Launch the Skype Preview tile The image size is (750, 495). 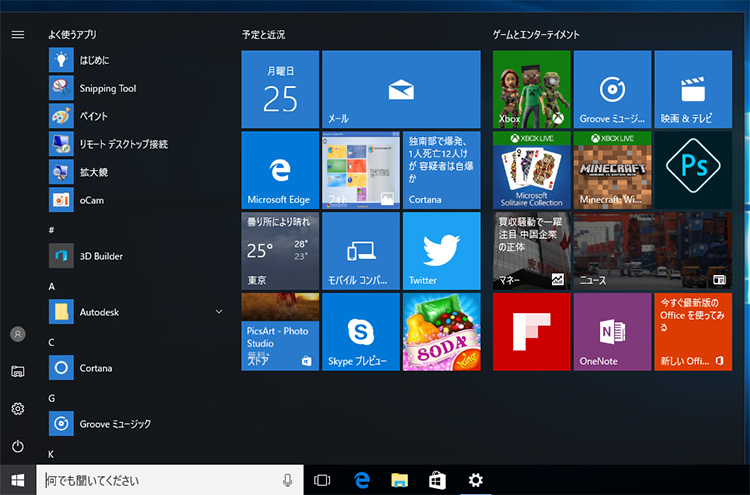point(360,331)
